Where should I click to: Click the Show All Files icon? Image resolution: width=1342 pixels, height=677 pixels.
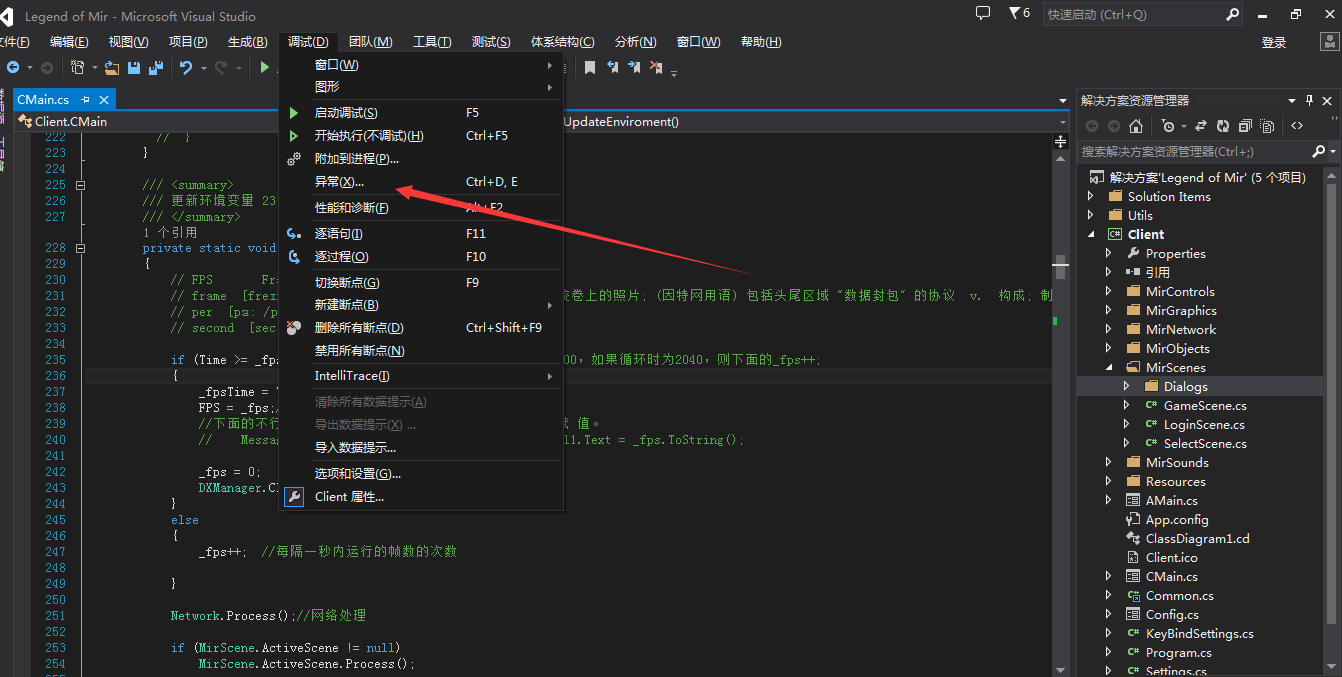(x=1267, y=126)
